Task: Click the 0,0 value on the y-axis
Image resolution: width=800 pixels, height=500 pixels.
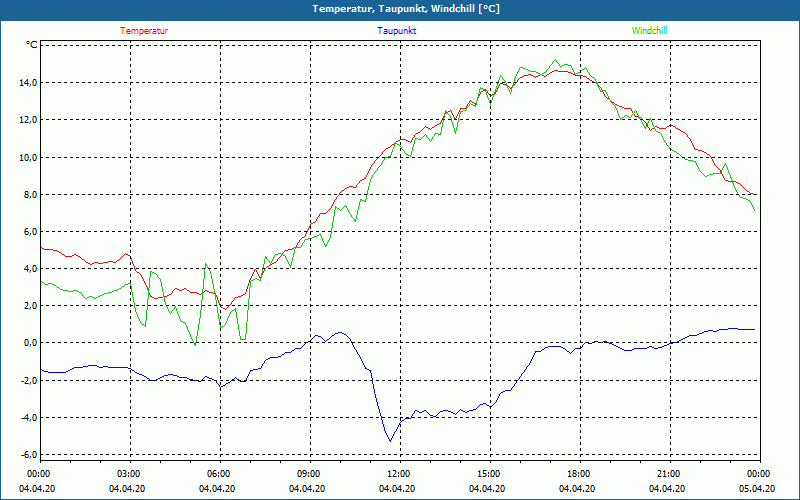Action: pyautogui.click(x=30, y=343)
